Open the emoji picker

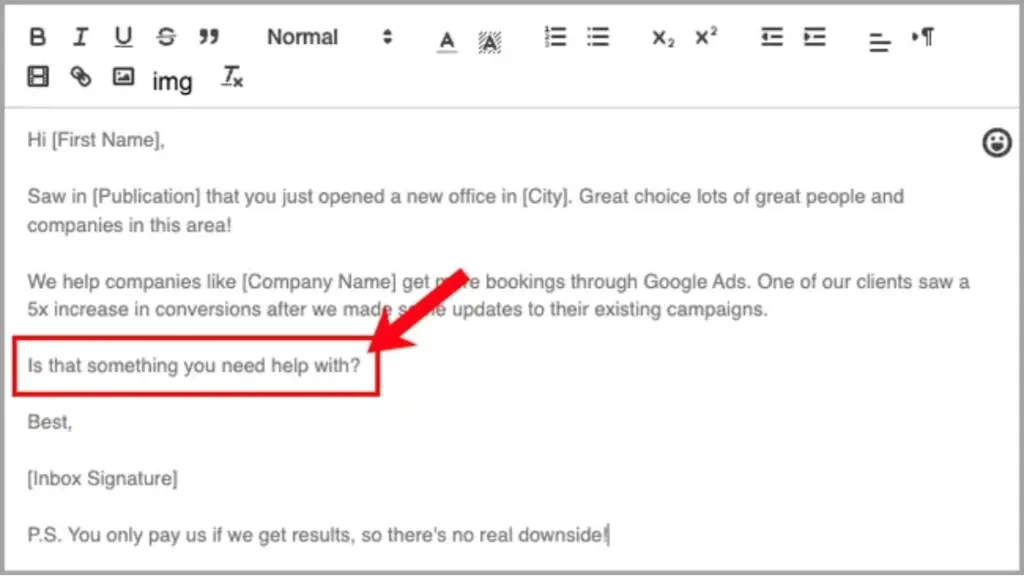tap(997, 142)
